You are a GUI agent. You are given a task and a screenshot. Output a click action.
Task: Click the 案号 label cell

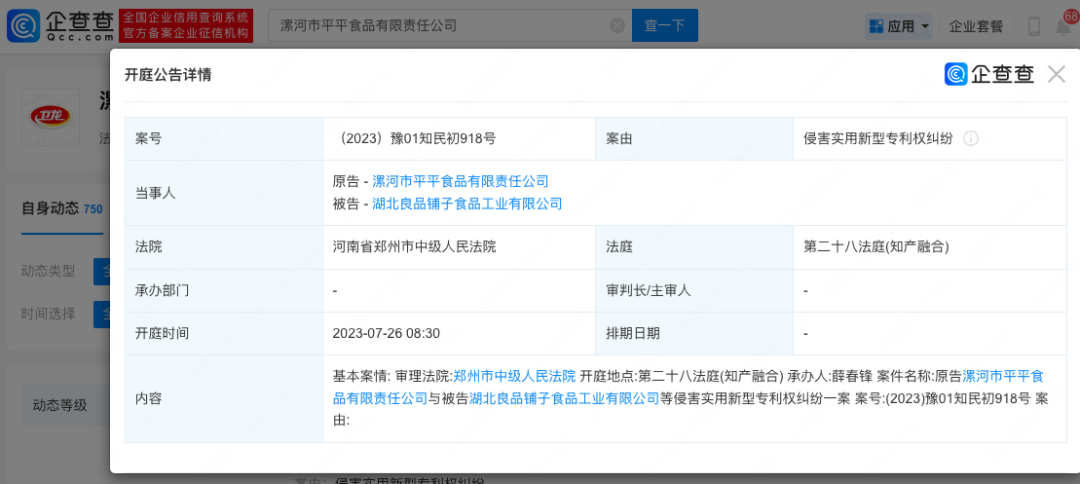[224, 138]
